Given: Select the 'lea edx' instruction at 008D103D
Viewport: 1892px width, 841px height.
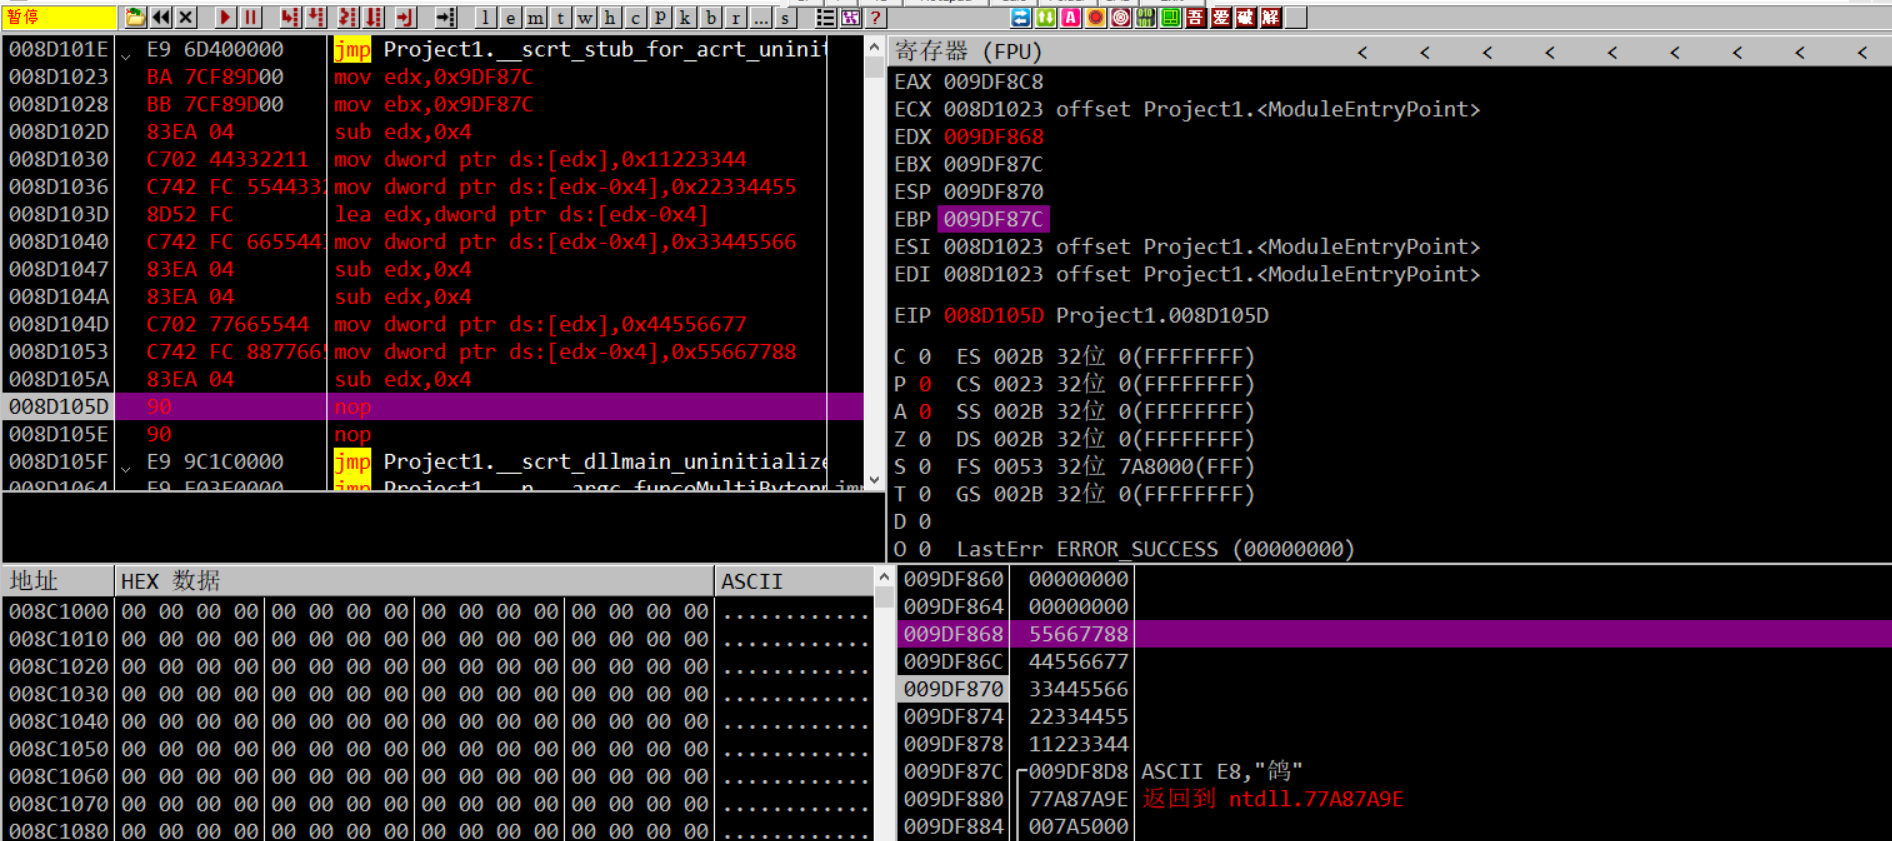Looking at the screenshot, I should [521, 214].
